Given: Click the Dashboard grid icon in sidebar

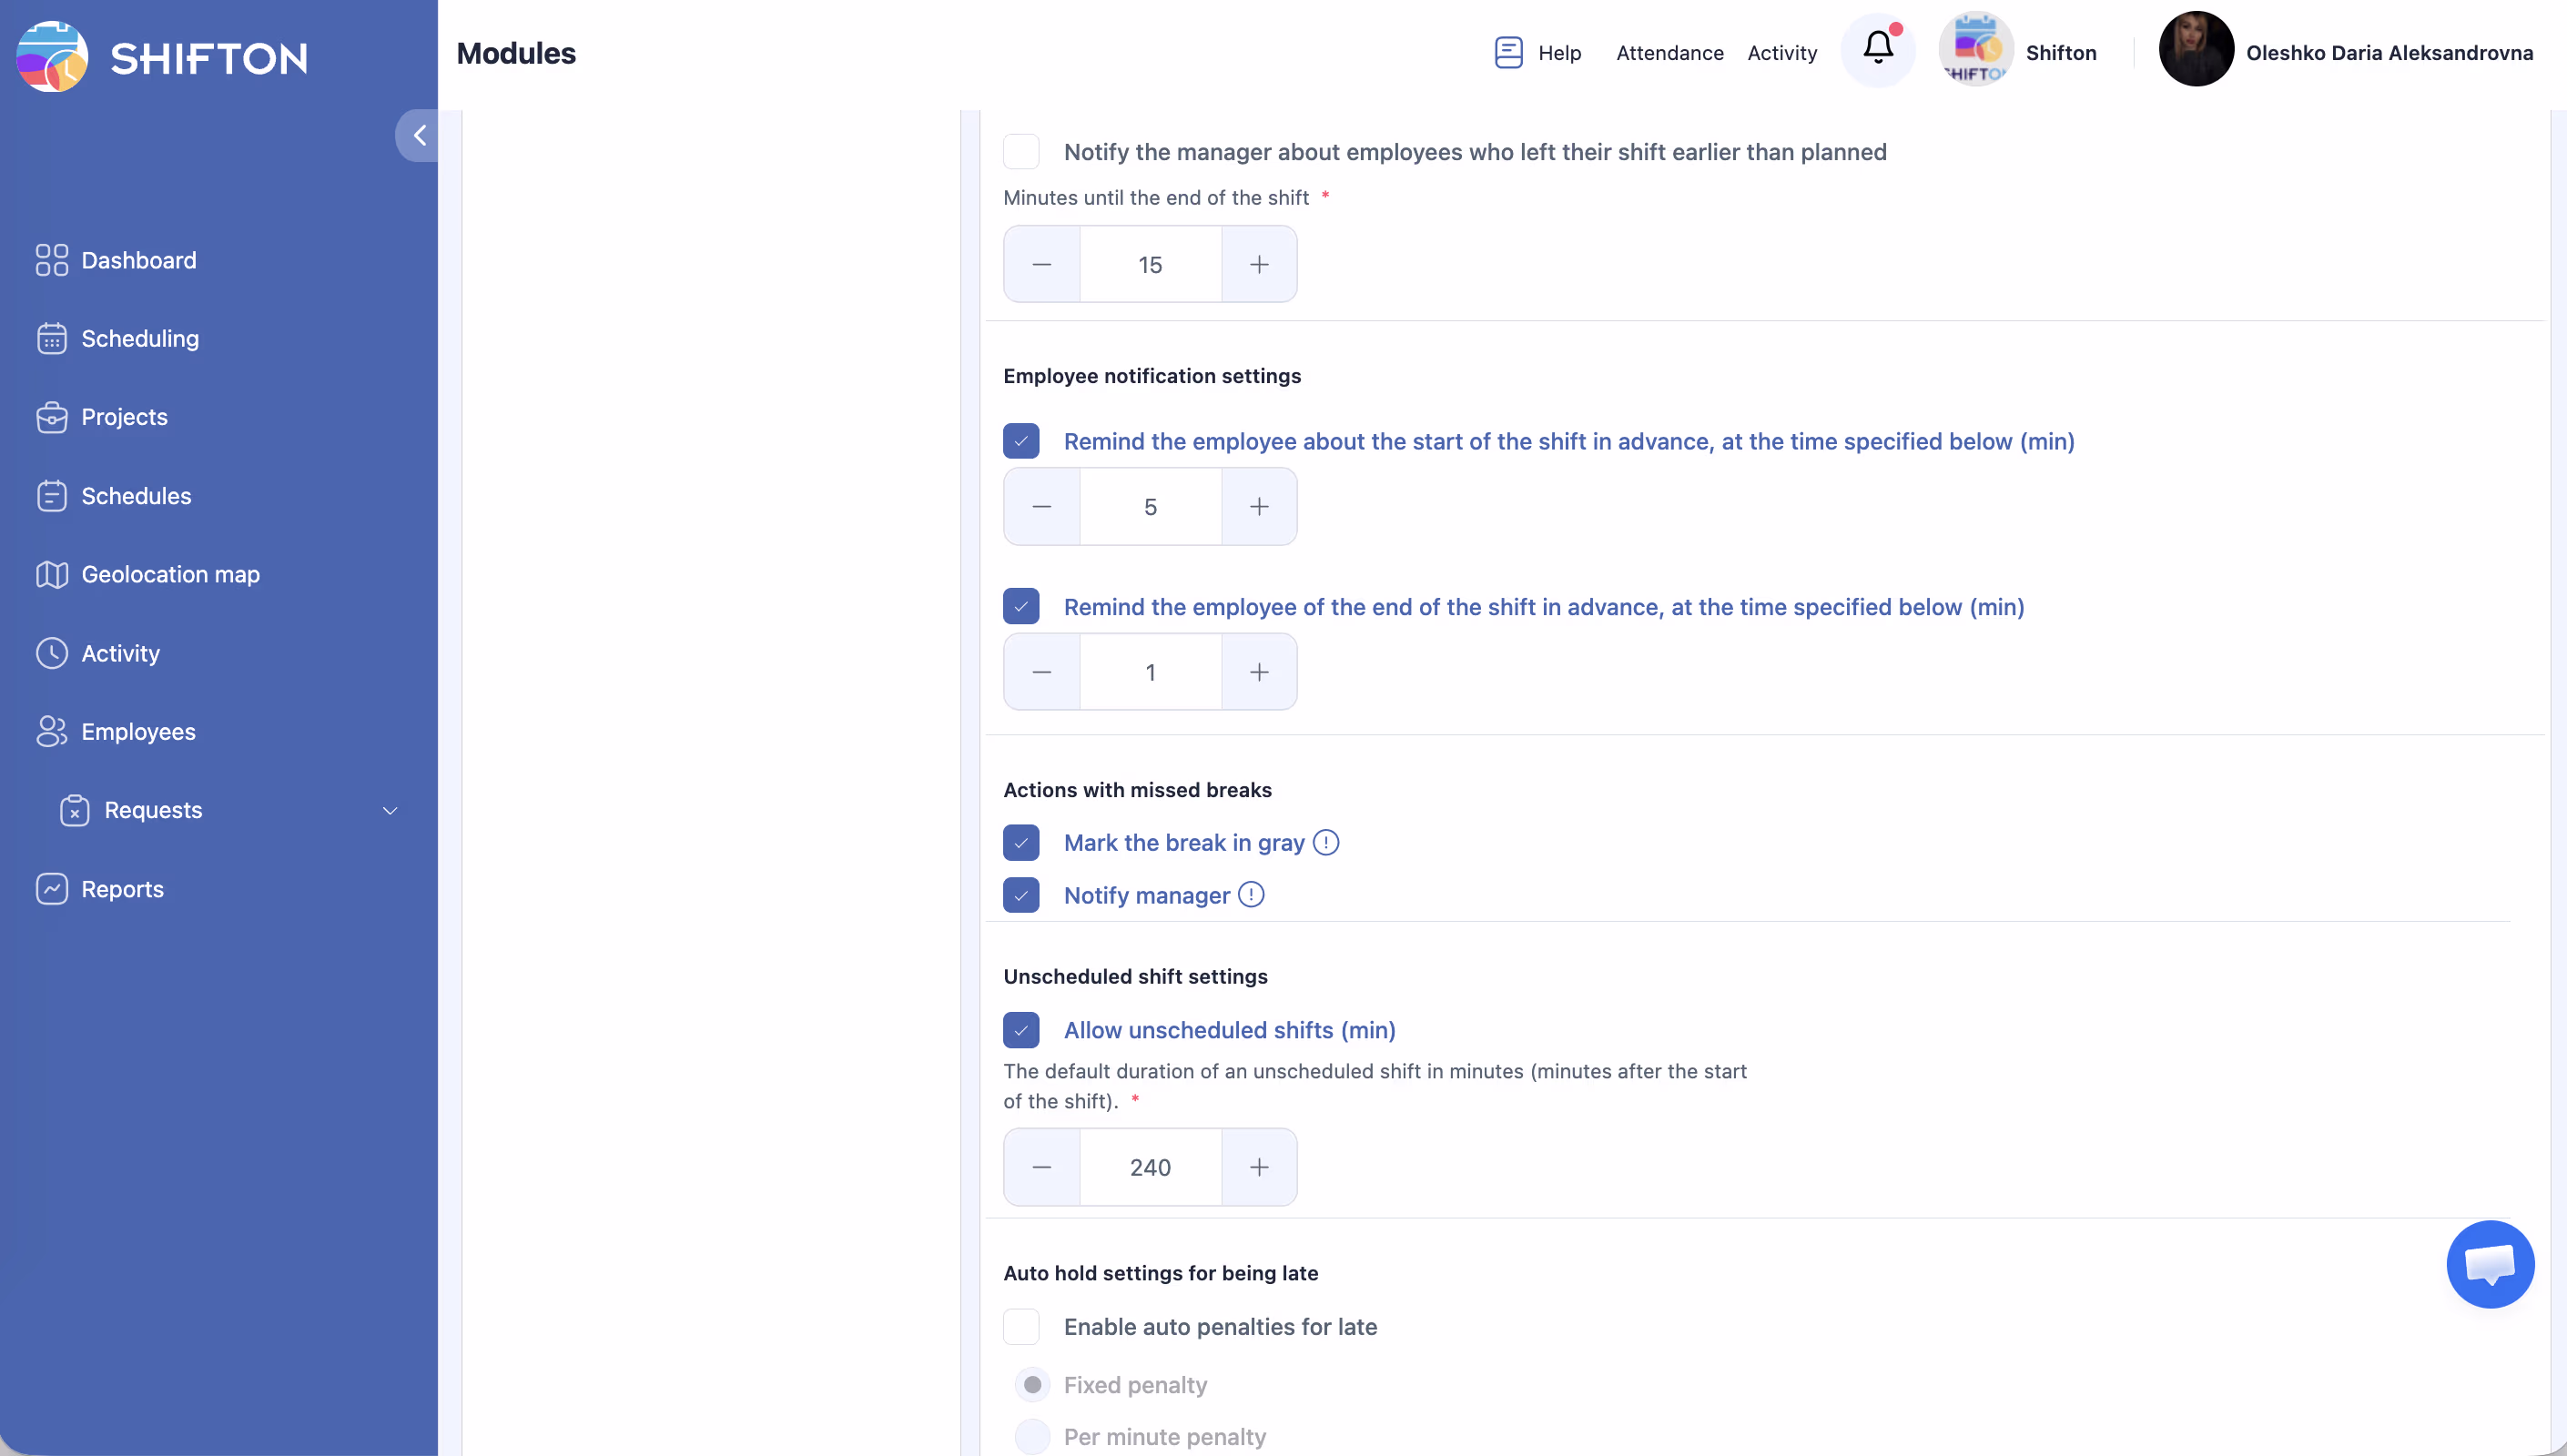Looking at the screenshot, I should click(51, 260).
